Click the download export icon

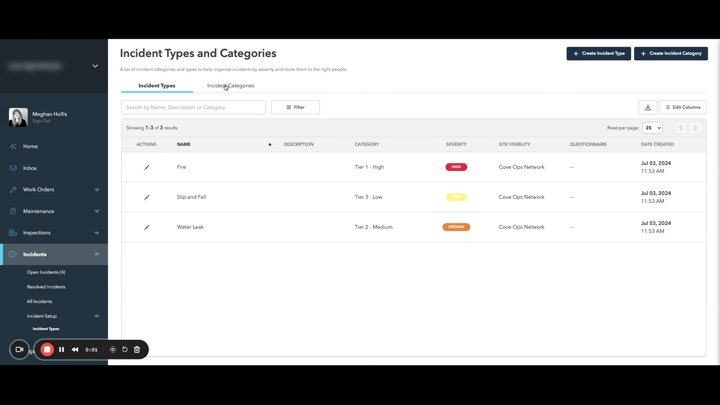pyautogui.click(x=647, y=107)
